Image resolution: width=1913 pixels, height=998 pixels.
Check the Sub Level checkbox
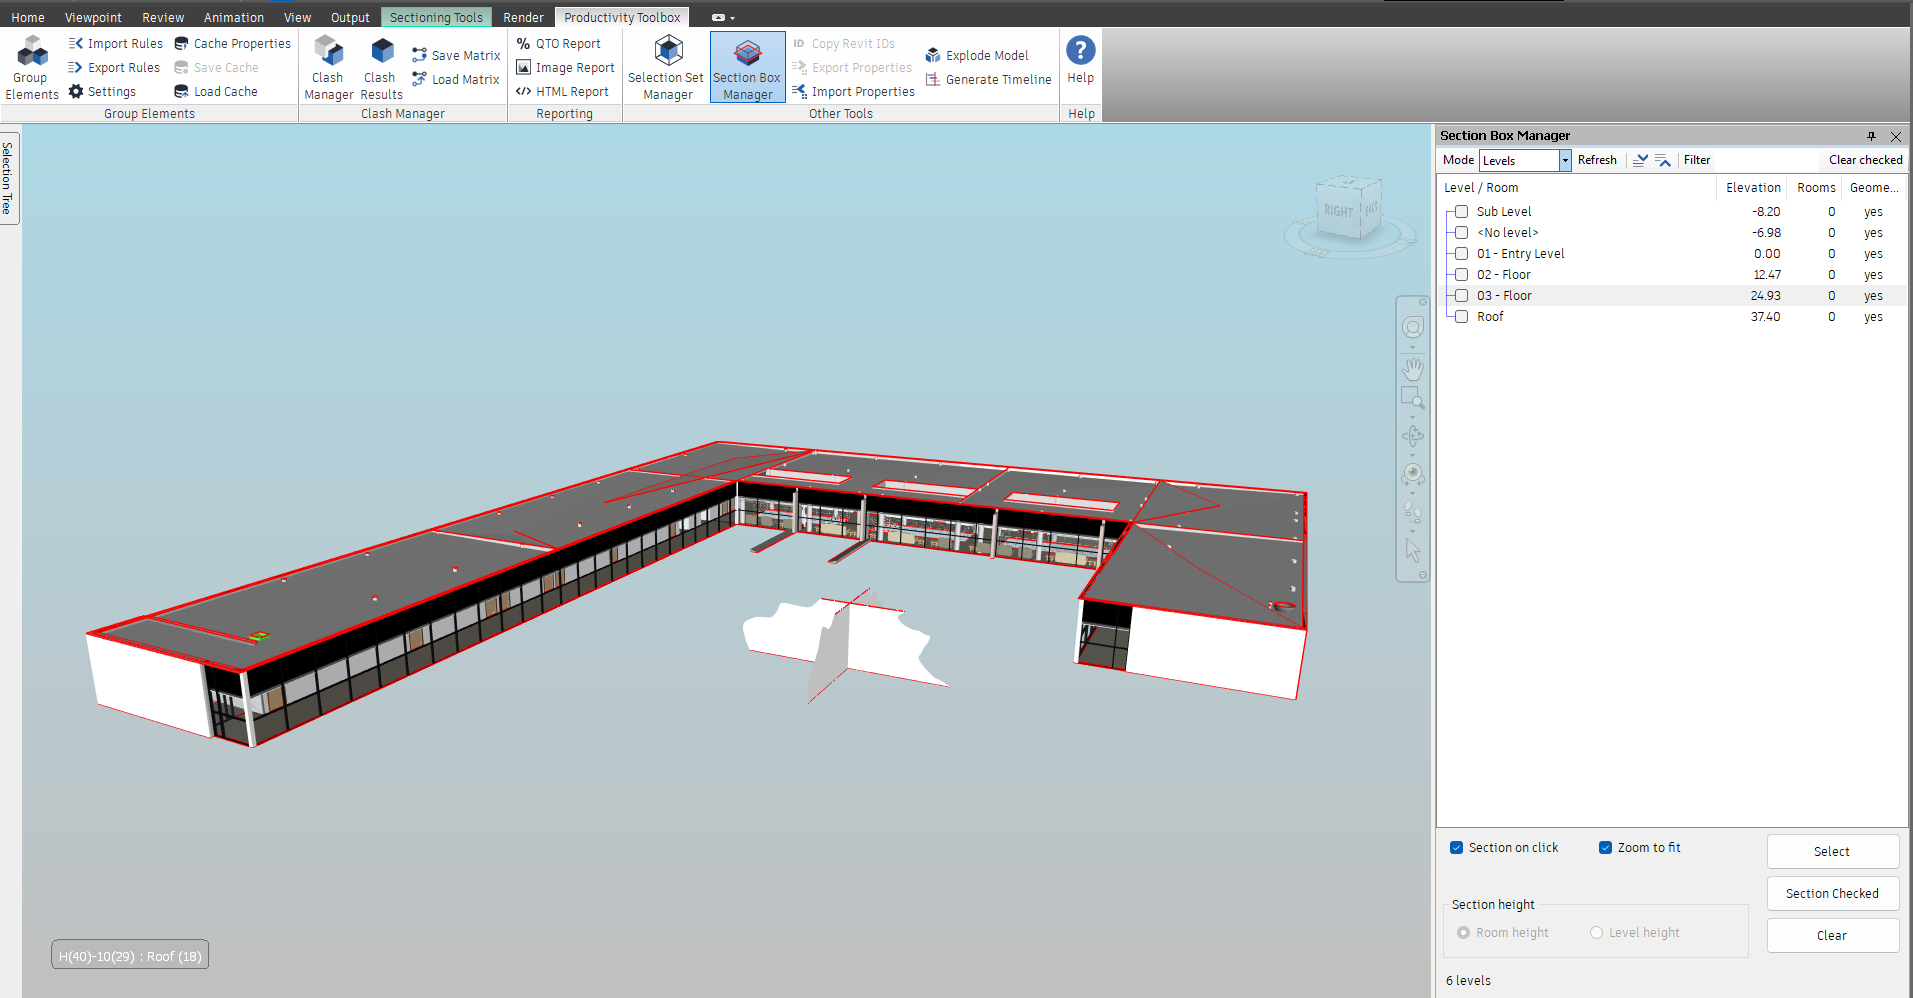point(1461,212)
